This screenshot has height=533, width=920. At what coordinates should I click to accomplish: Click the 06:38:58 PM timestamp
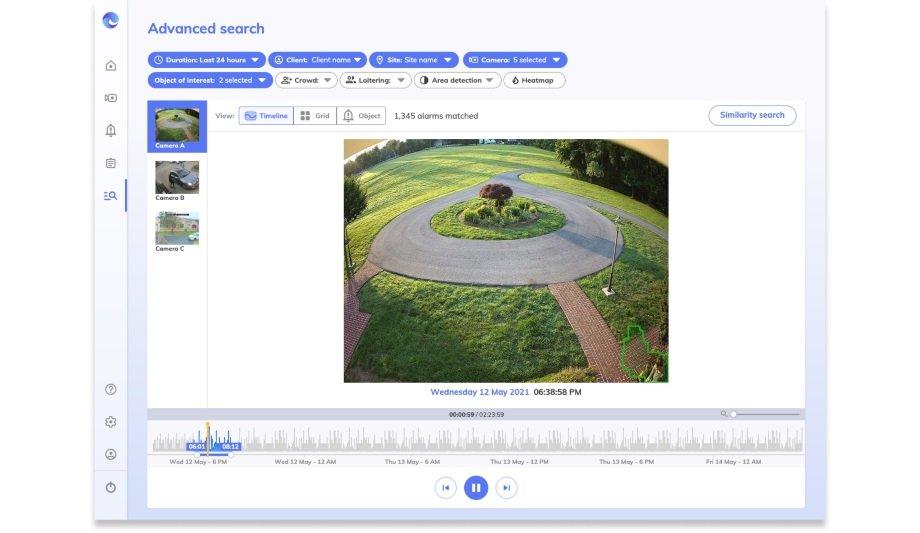(x=557, y=392)
